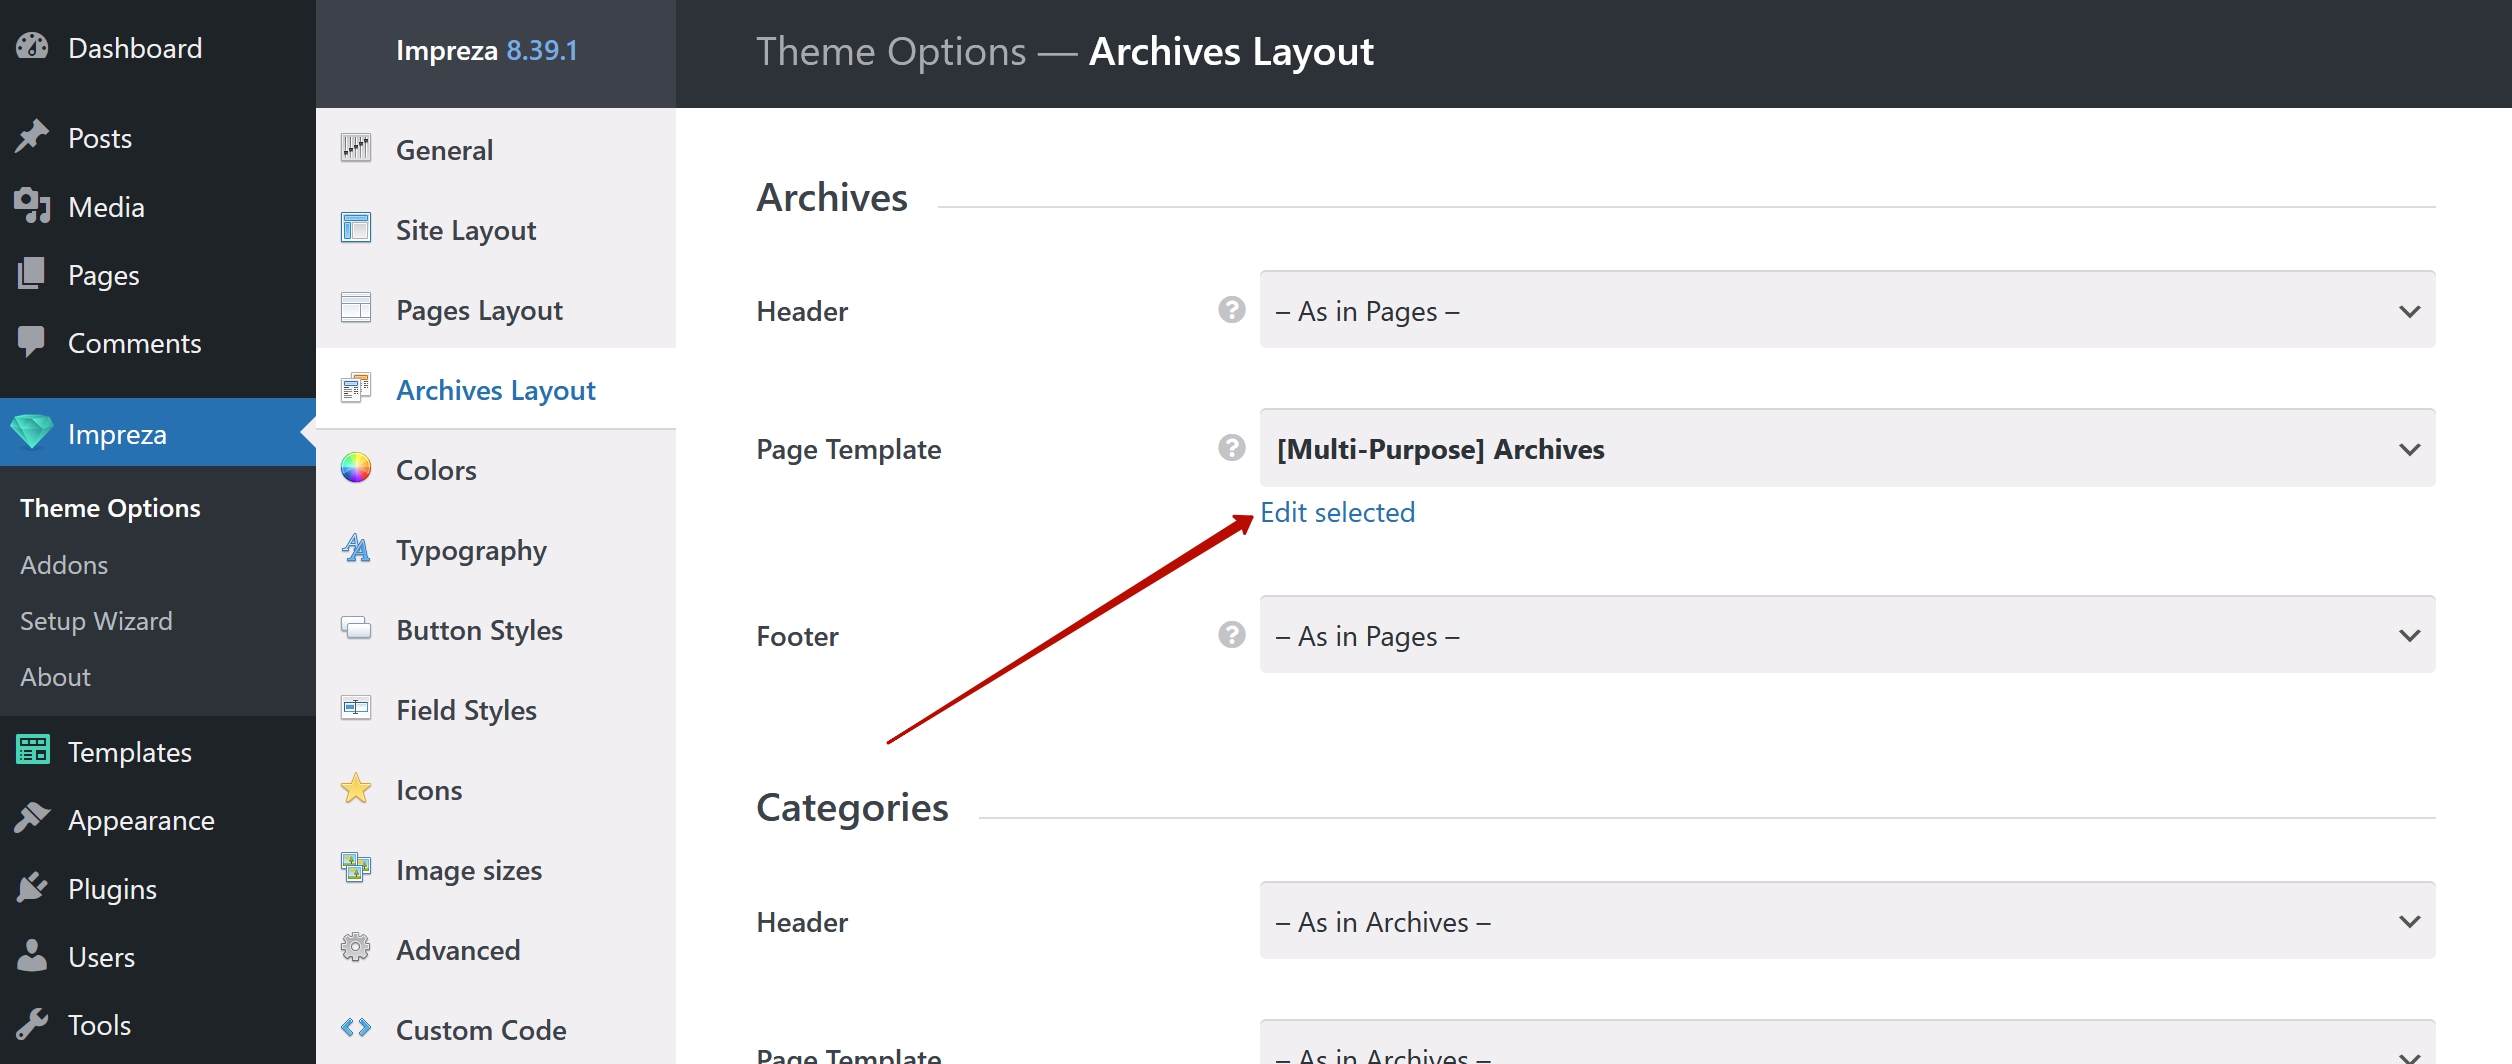
Task: Open the Archives Footer dropdown
Action: tap(1847, 635)
